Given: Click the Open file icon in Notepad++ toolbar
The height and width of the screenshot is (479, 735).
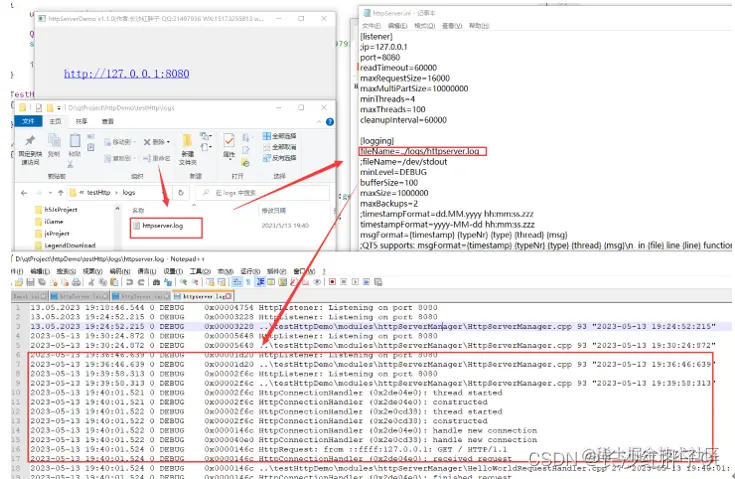Looking at the screenshot, I should [x=19, y=282].
